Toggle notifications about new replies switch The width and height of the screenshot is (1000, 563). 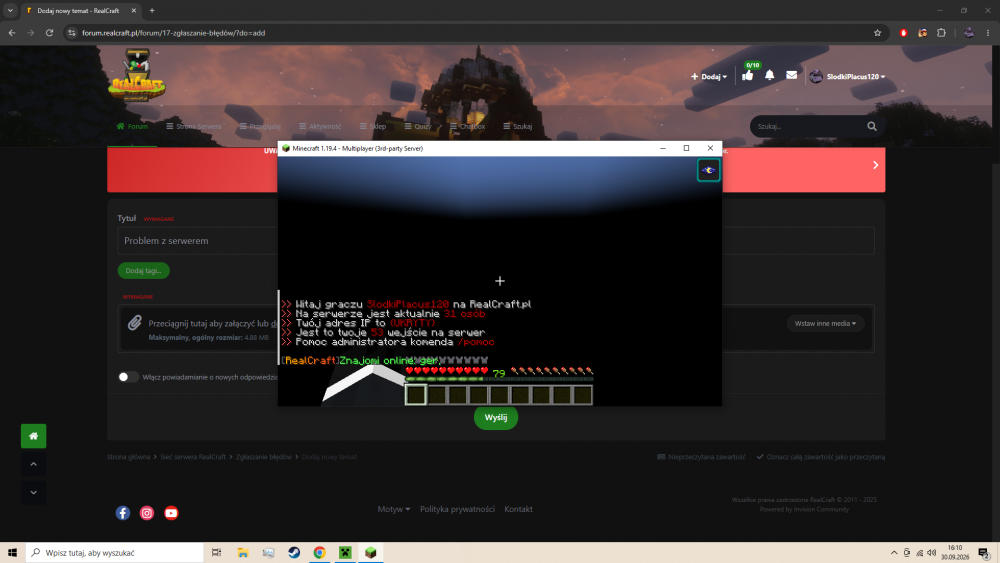(128, 377)
